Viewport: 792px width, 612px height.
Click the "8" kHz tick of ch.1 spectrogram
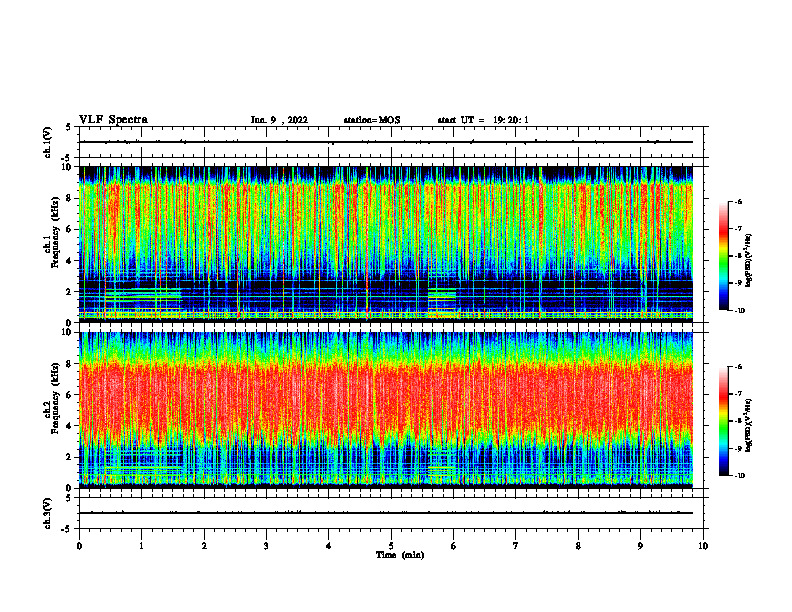(x=69, y=198)
